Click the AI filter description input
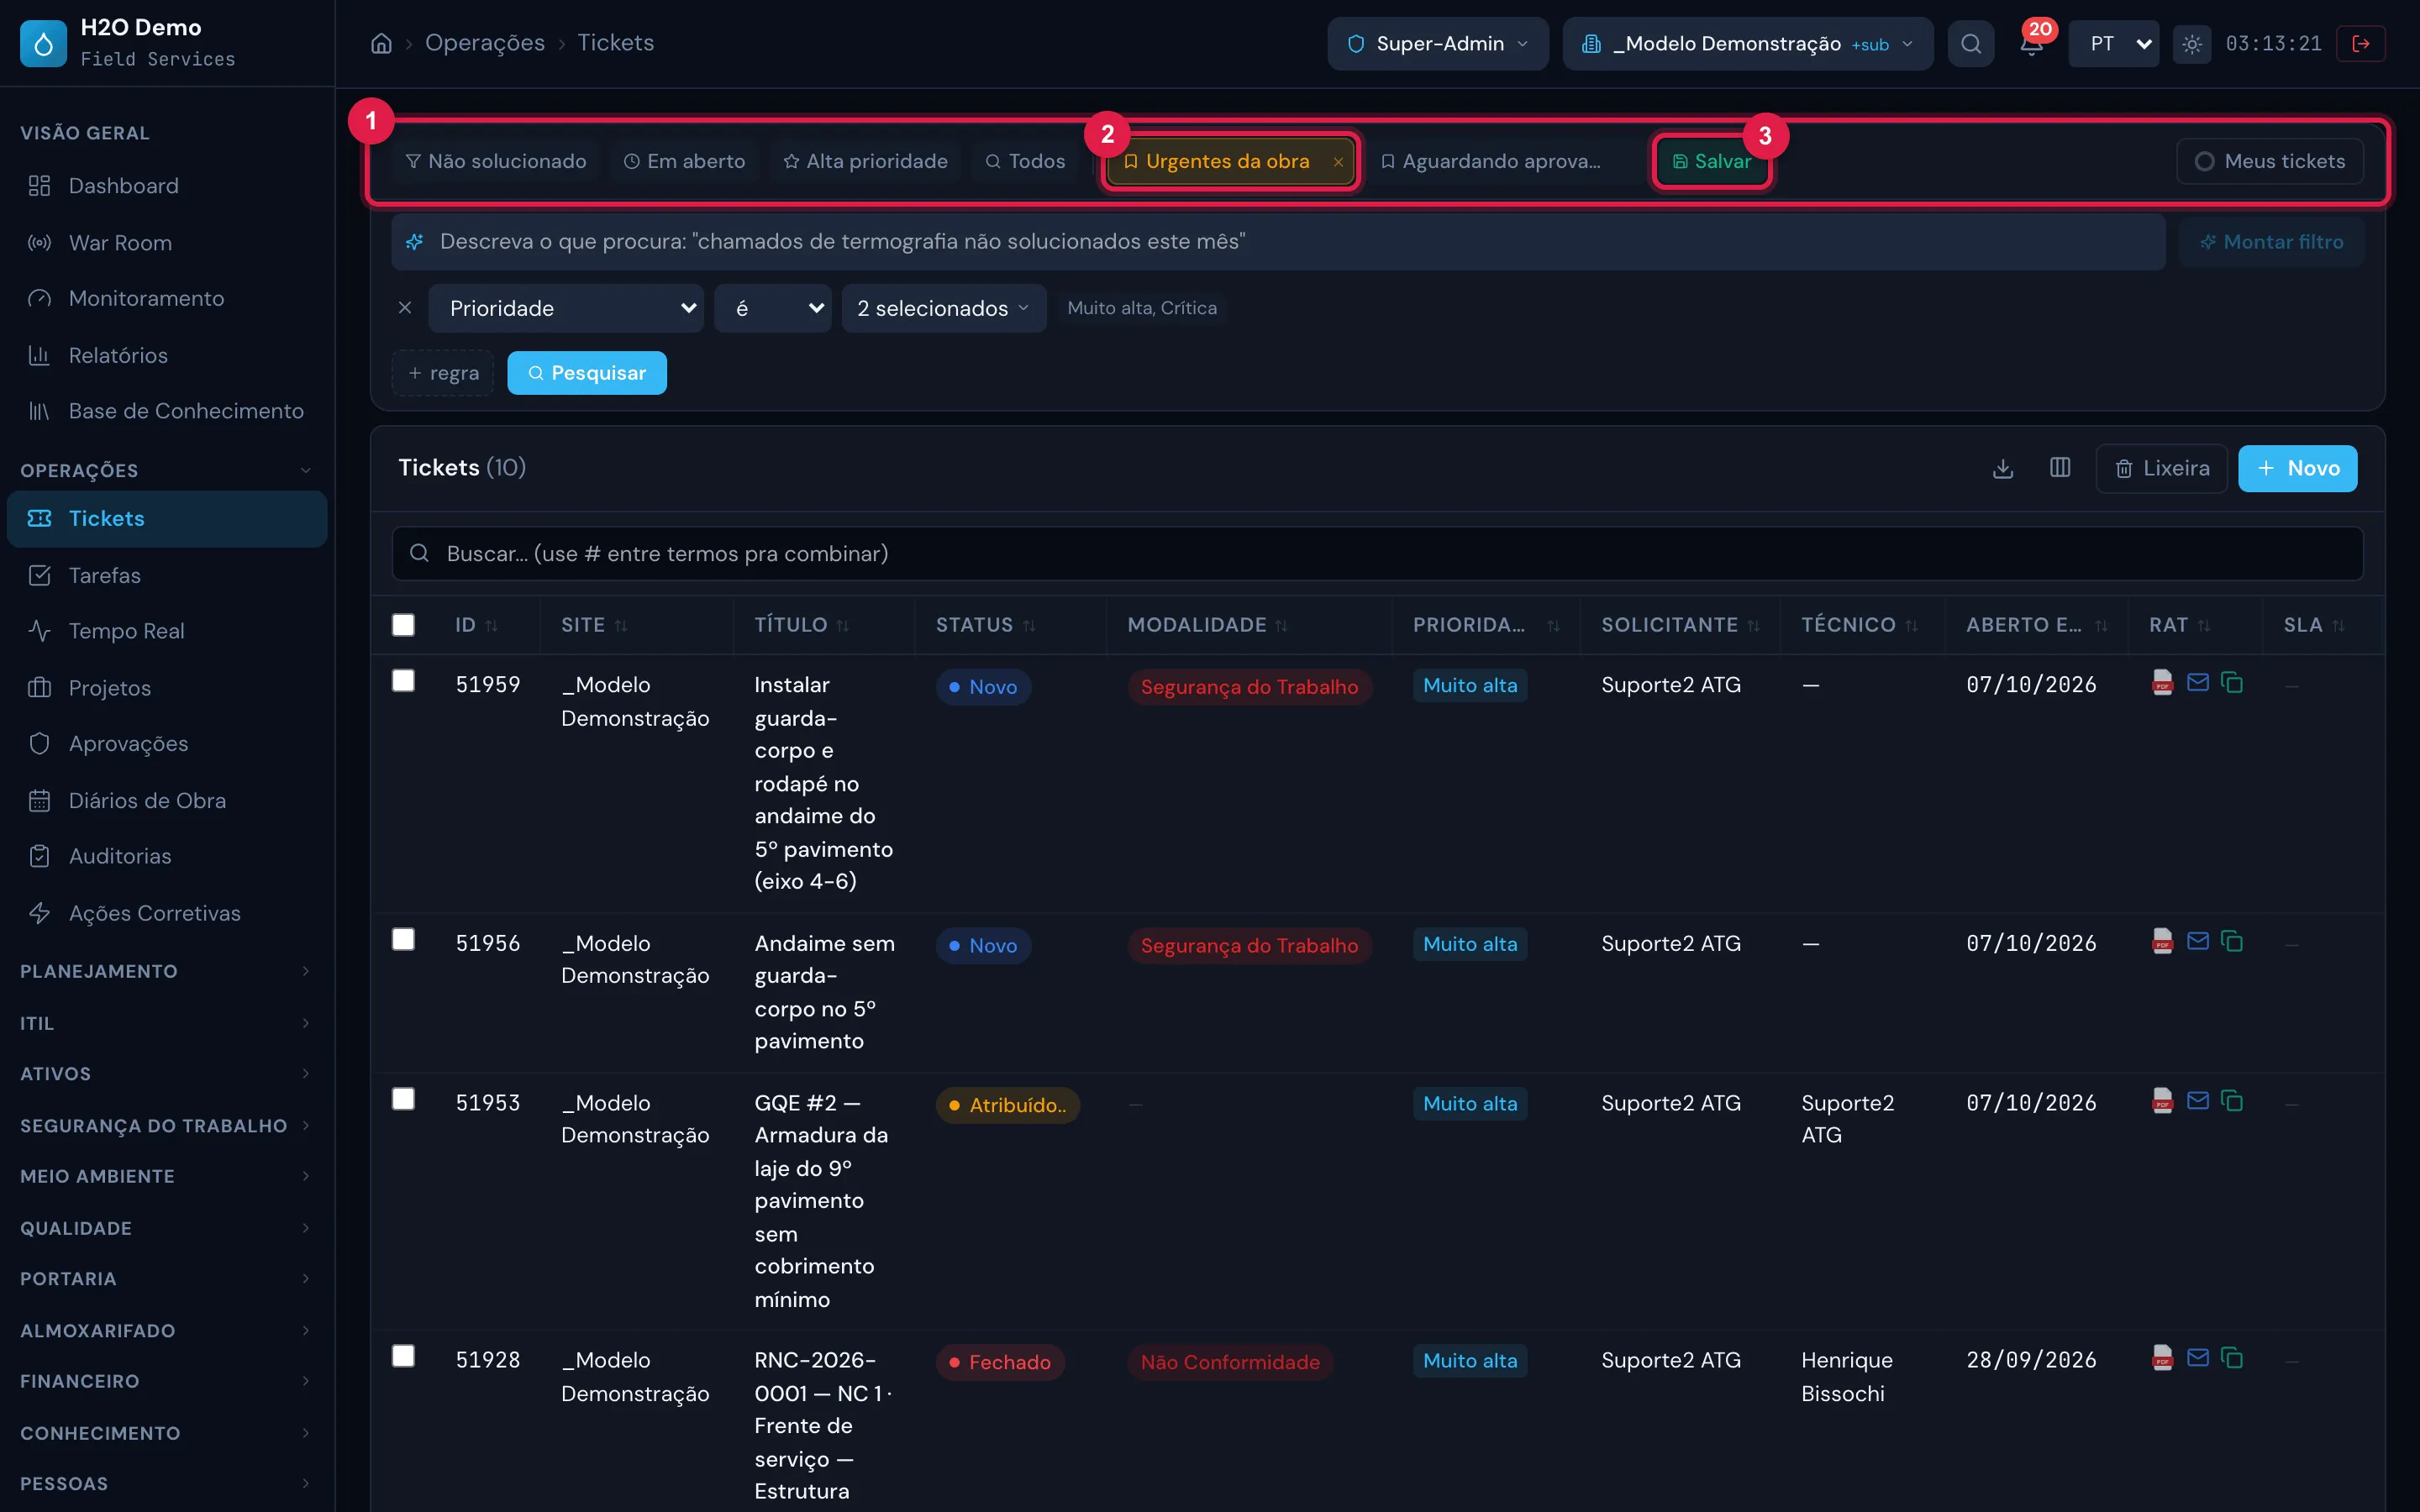The image size is (2420, 1512). pyautogui.click(x=1278, y=242)
